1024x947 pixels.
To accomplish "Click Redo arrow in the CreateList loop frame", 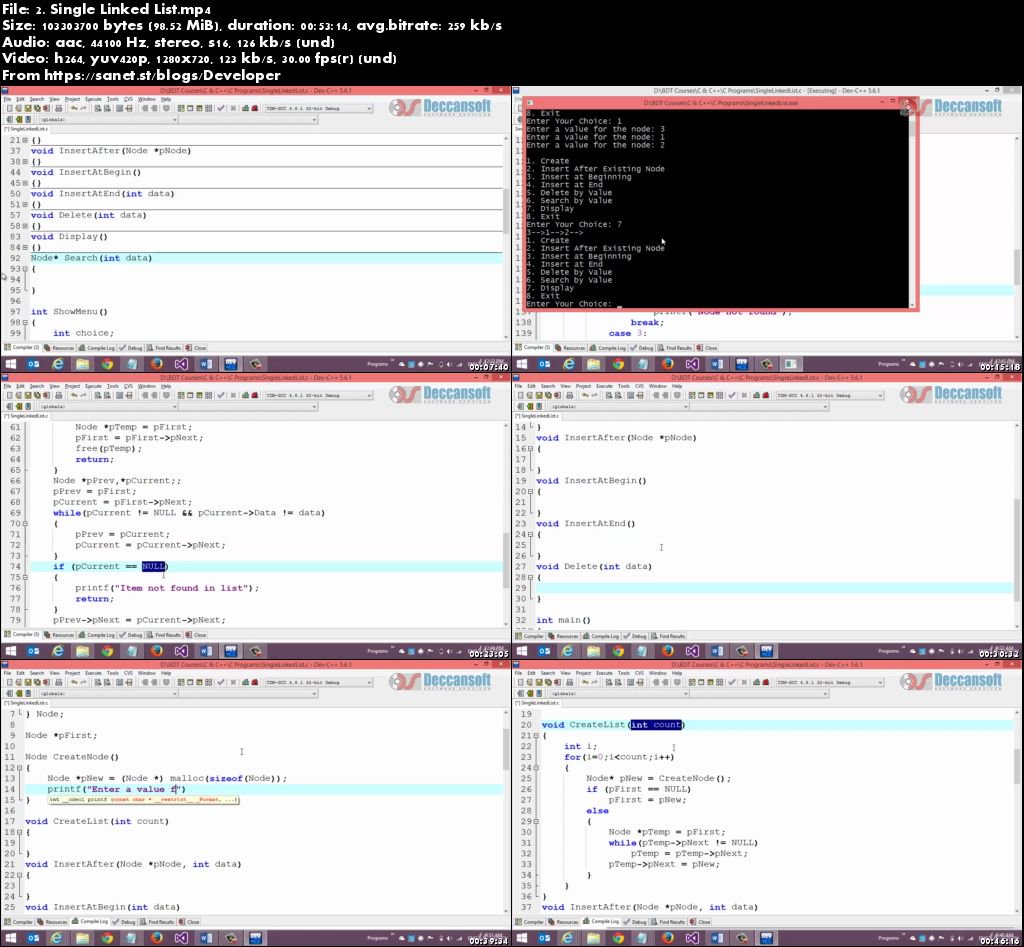I will tap(594, 682).
